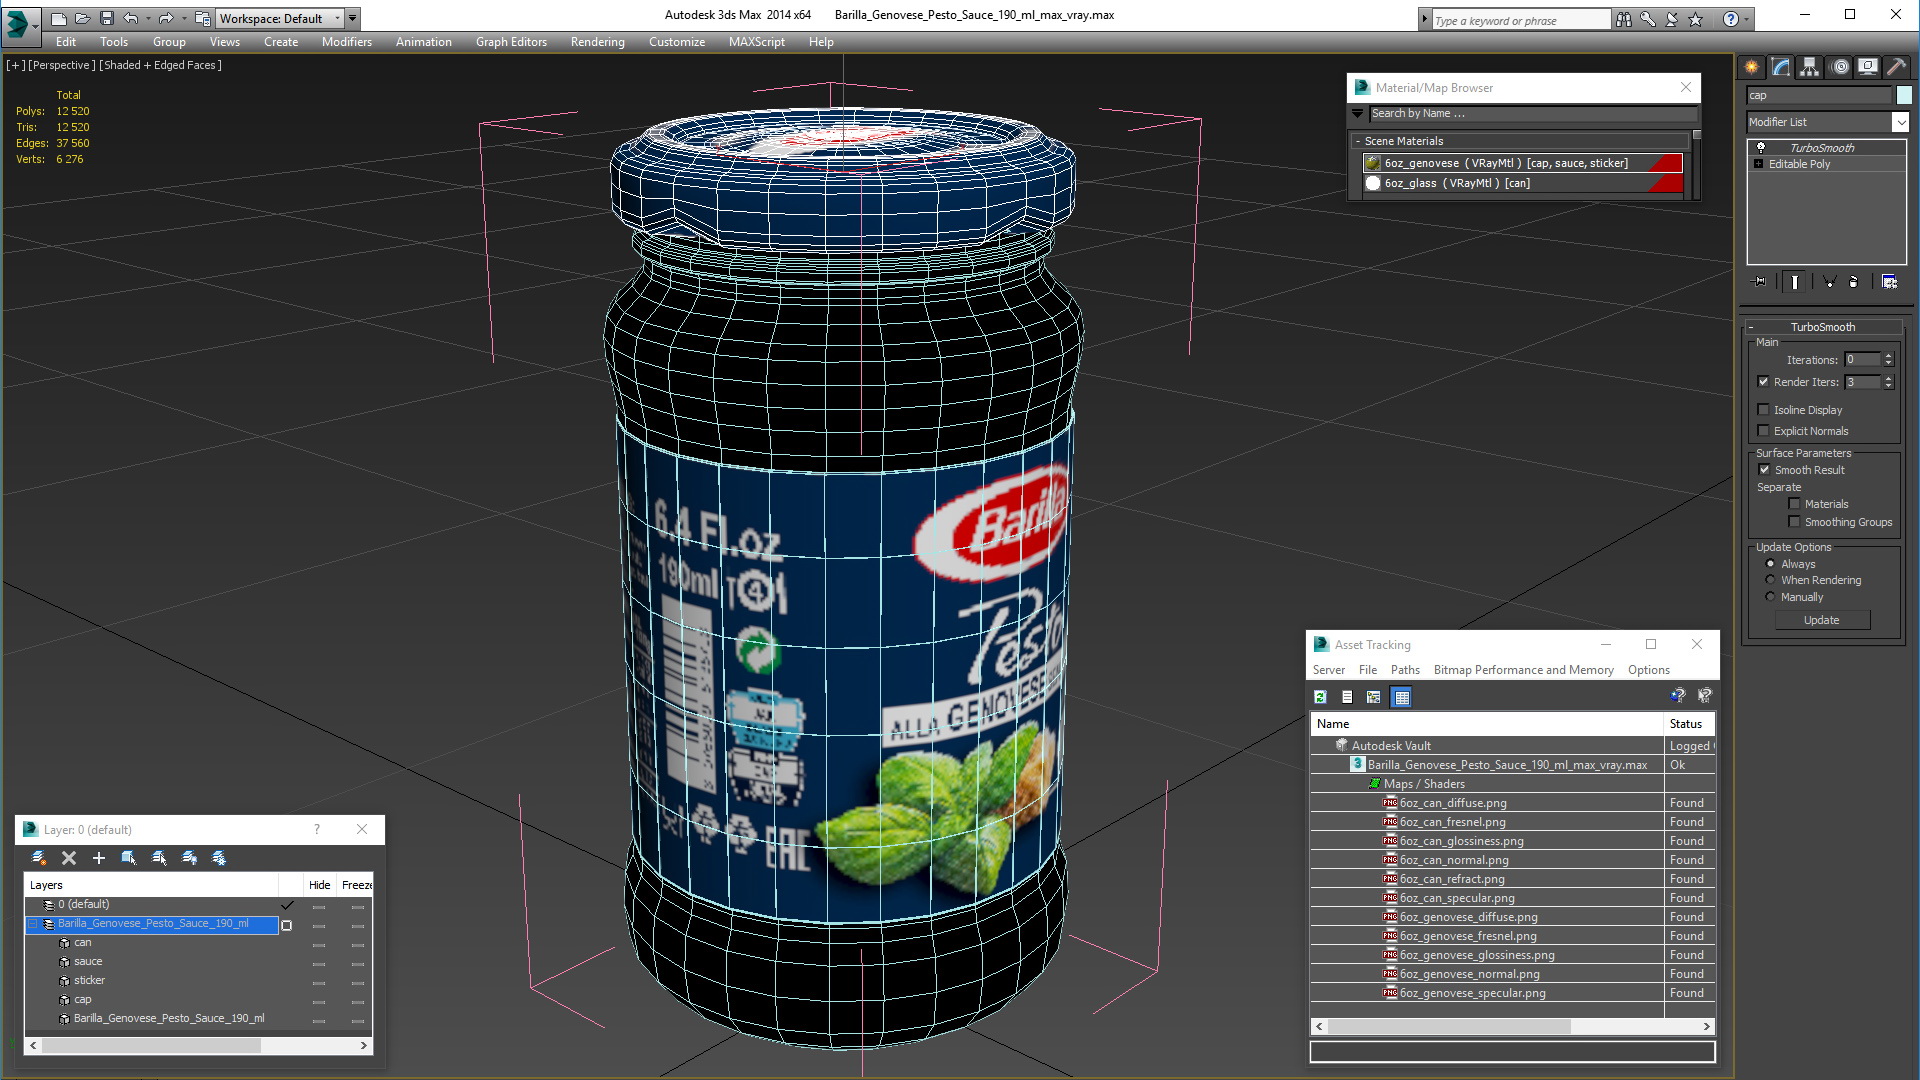The height and width of the screenshot is (1080, 1920).
Task: Open Material/Map Browser options arrow
Action: click(x=1358, y=114)
